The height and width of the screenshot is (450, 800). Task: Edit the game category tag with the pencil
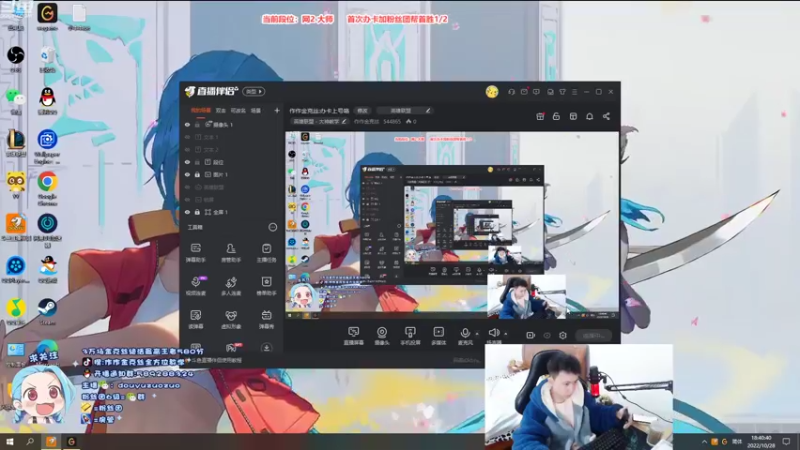tap(428, 110)
